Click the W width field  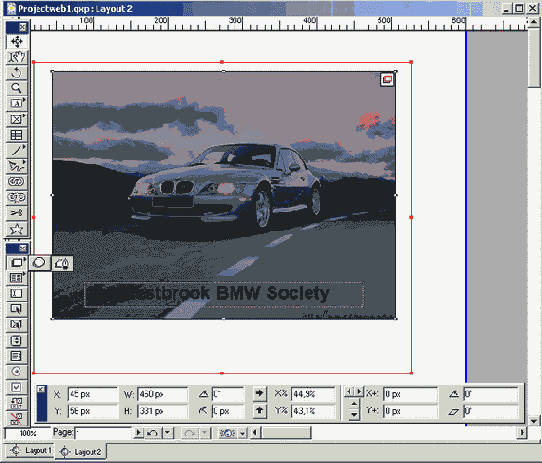coord(162,394)
